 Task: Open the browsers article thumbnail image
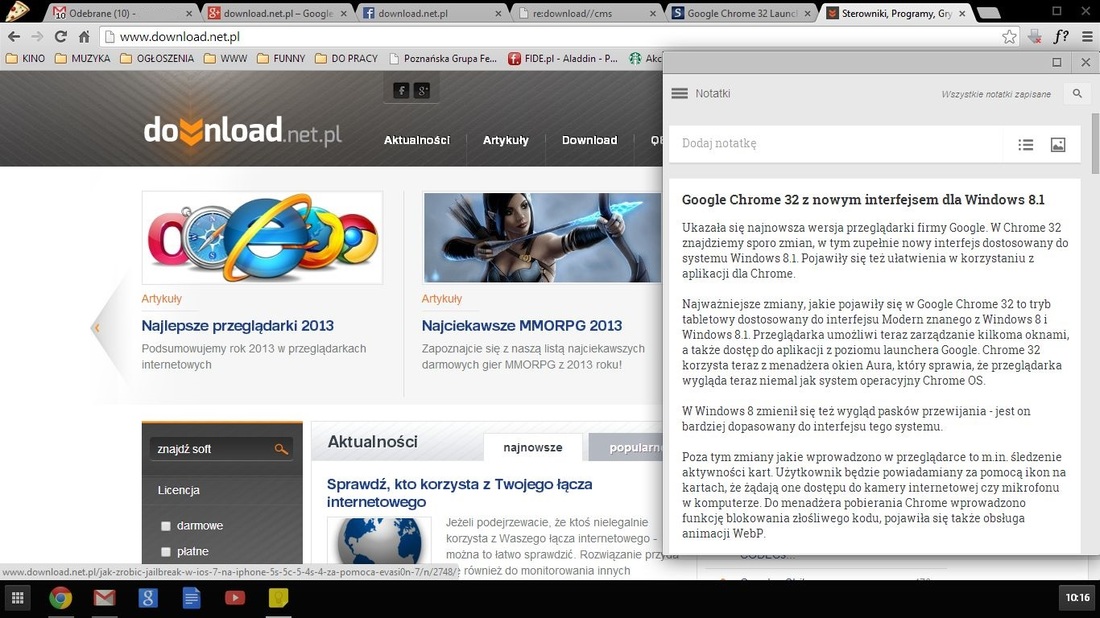[262, 238]
